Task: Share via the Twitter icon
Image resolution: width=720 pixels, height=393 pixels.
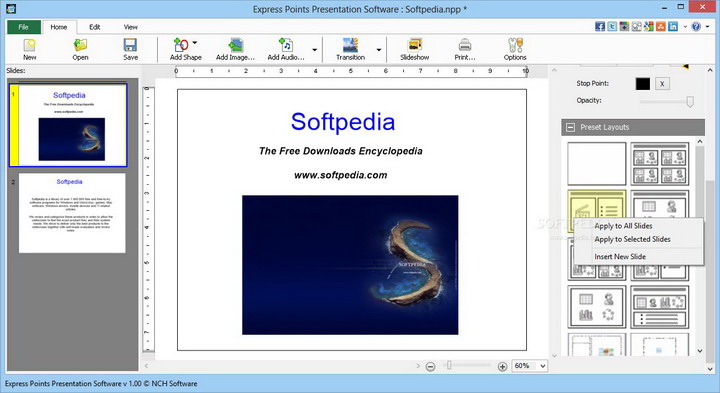Action: (x=612, y=27)
